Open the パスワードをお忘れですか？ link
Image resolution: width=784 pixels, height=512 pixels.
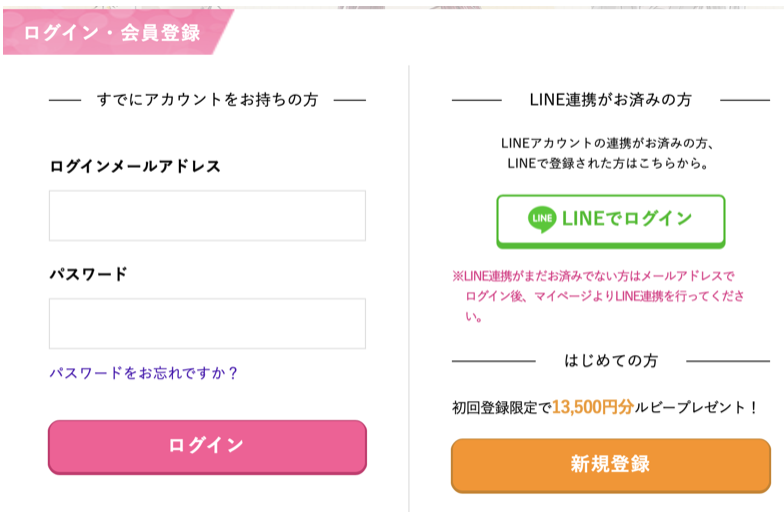point(144,373)
